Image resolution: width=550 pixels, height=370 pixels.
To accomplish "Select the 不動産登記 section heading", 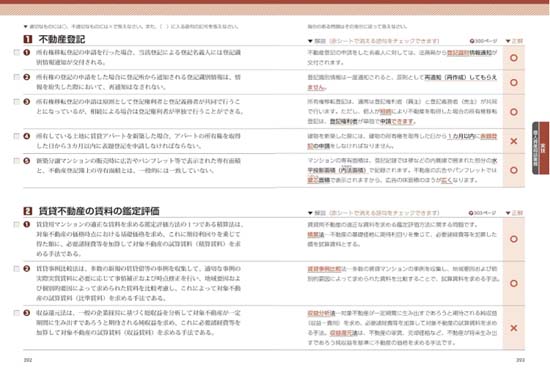I will [62, 39].
